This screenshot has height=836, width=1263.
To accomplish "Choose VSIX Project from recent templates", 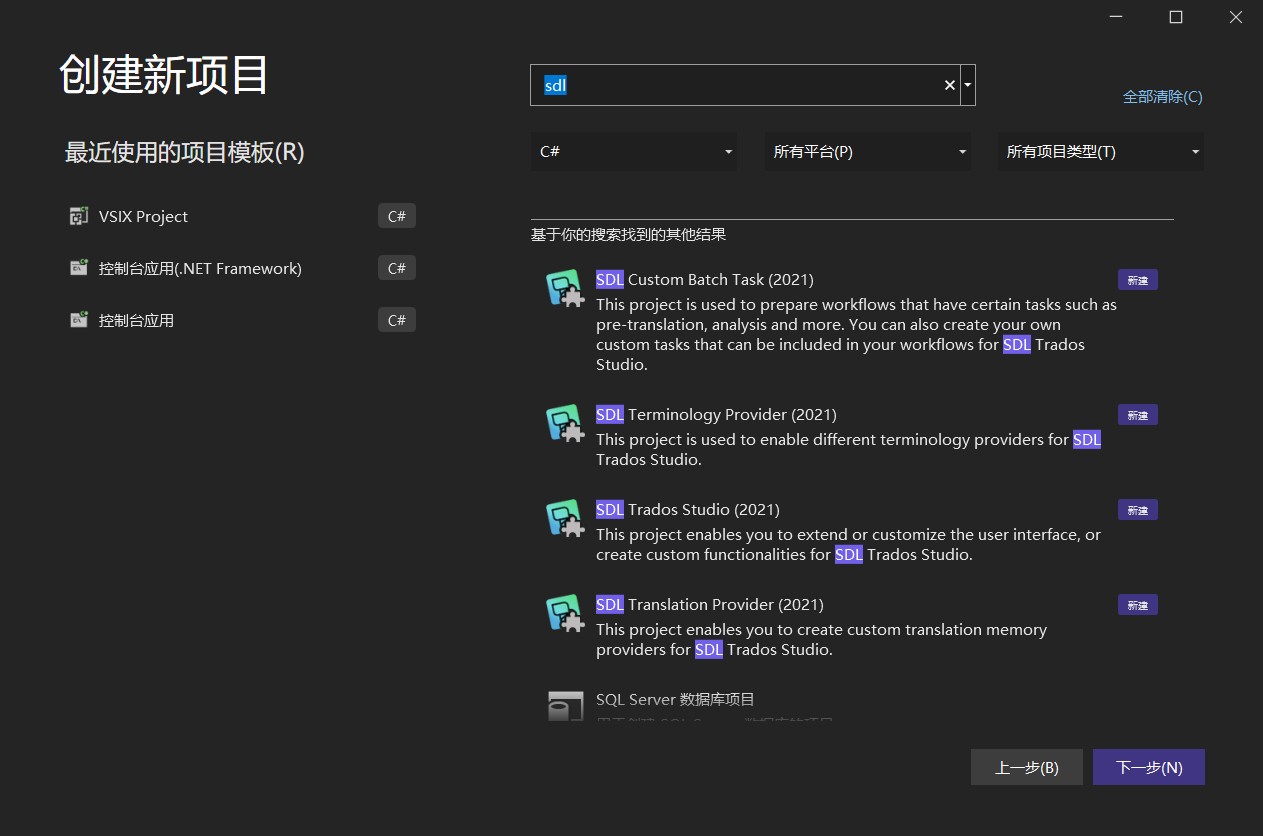I will (x=143, y=217).
